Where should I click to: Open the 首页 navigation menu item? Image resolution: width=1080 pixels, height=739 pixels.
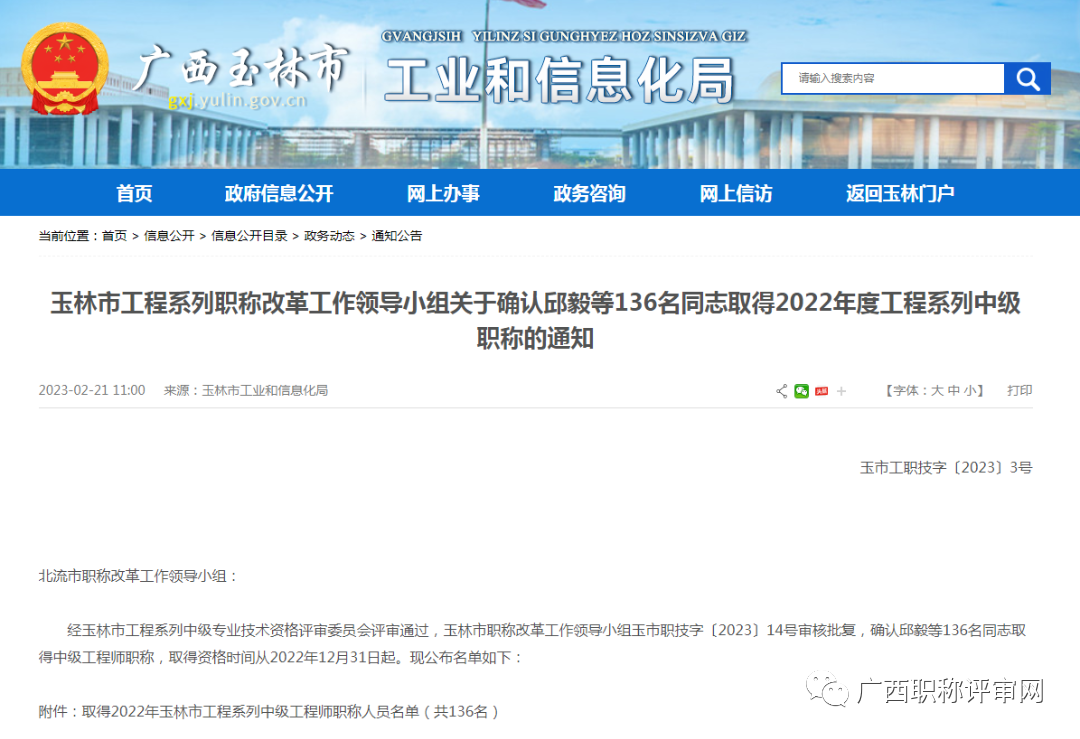coord(134,194)
